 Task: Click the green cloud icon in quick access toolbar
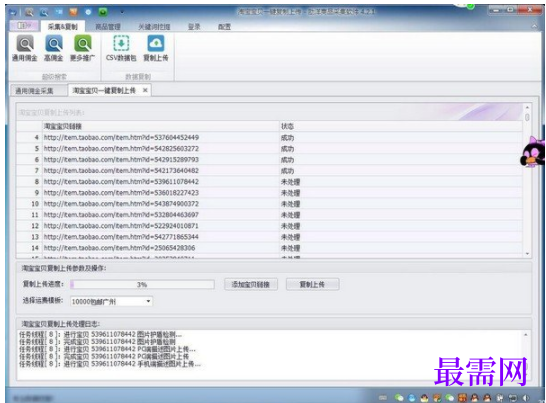tap(103, 12)
